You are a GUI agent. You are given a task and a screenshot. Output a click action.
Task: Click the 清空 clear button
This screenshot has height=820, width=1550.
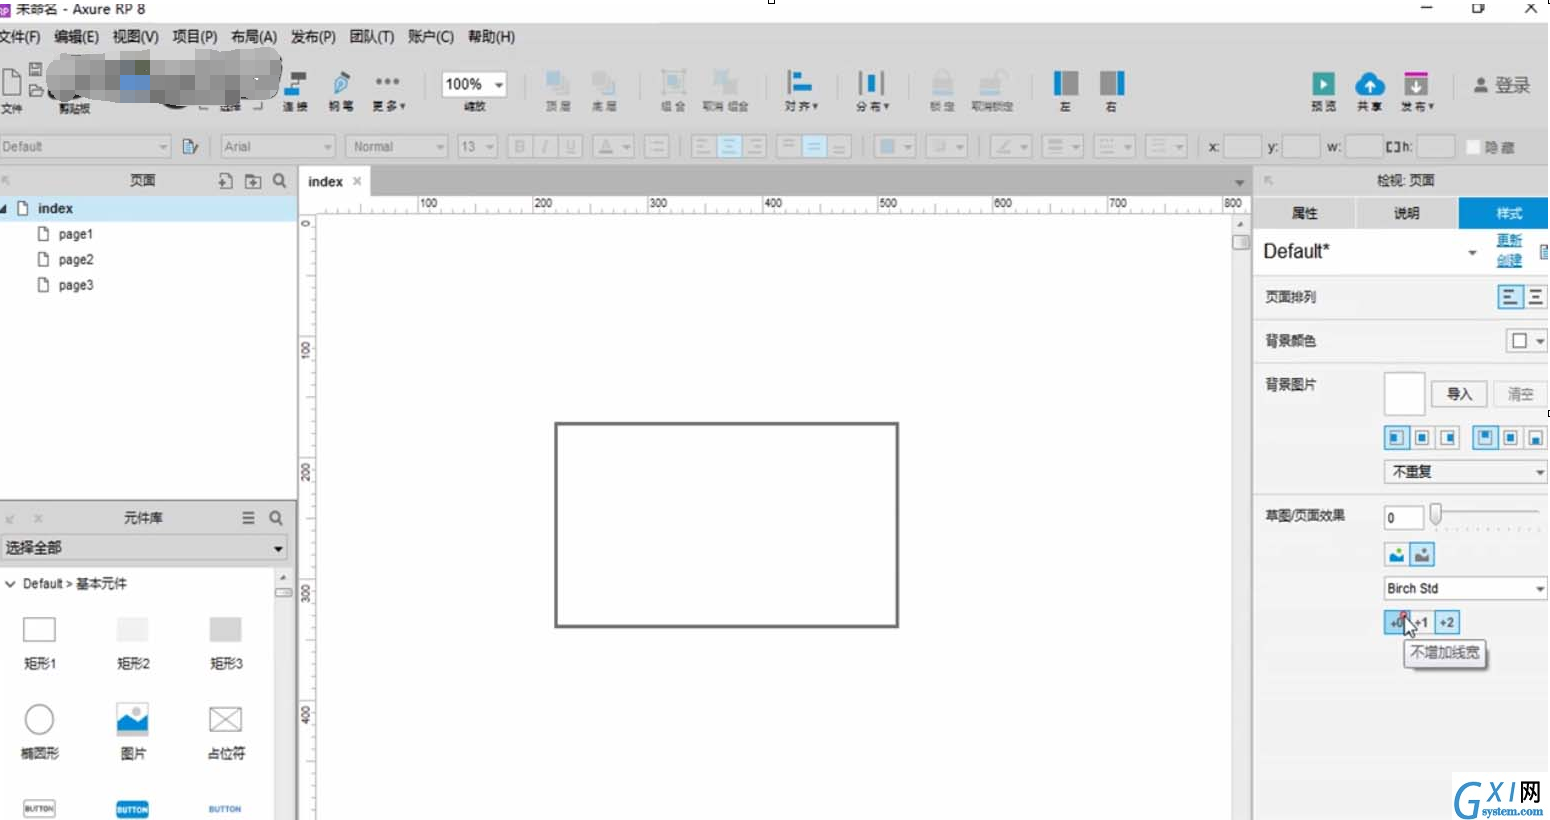point(1520,394)
